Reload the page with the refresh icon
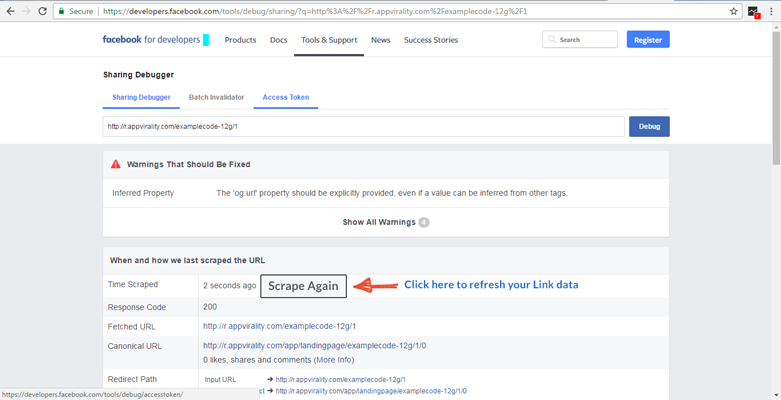 (x=42, y=11)
